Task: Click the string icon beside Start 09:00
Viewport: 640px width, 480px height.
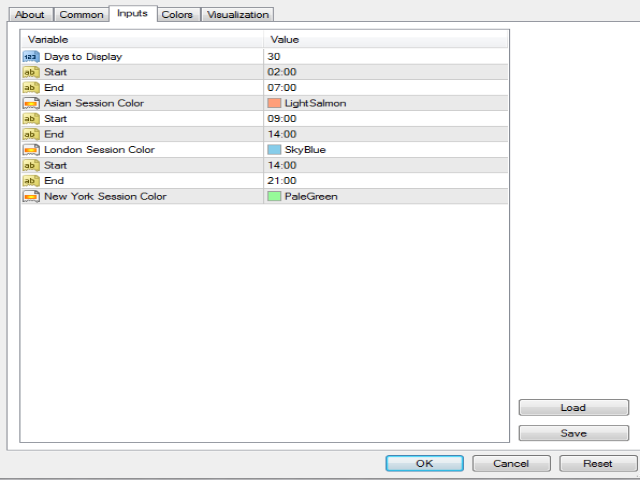Action: (x=31, y=119)
